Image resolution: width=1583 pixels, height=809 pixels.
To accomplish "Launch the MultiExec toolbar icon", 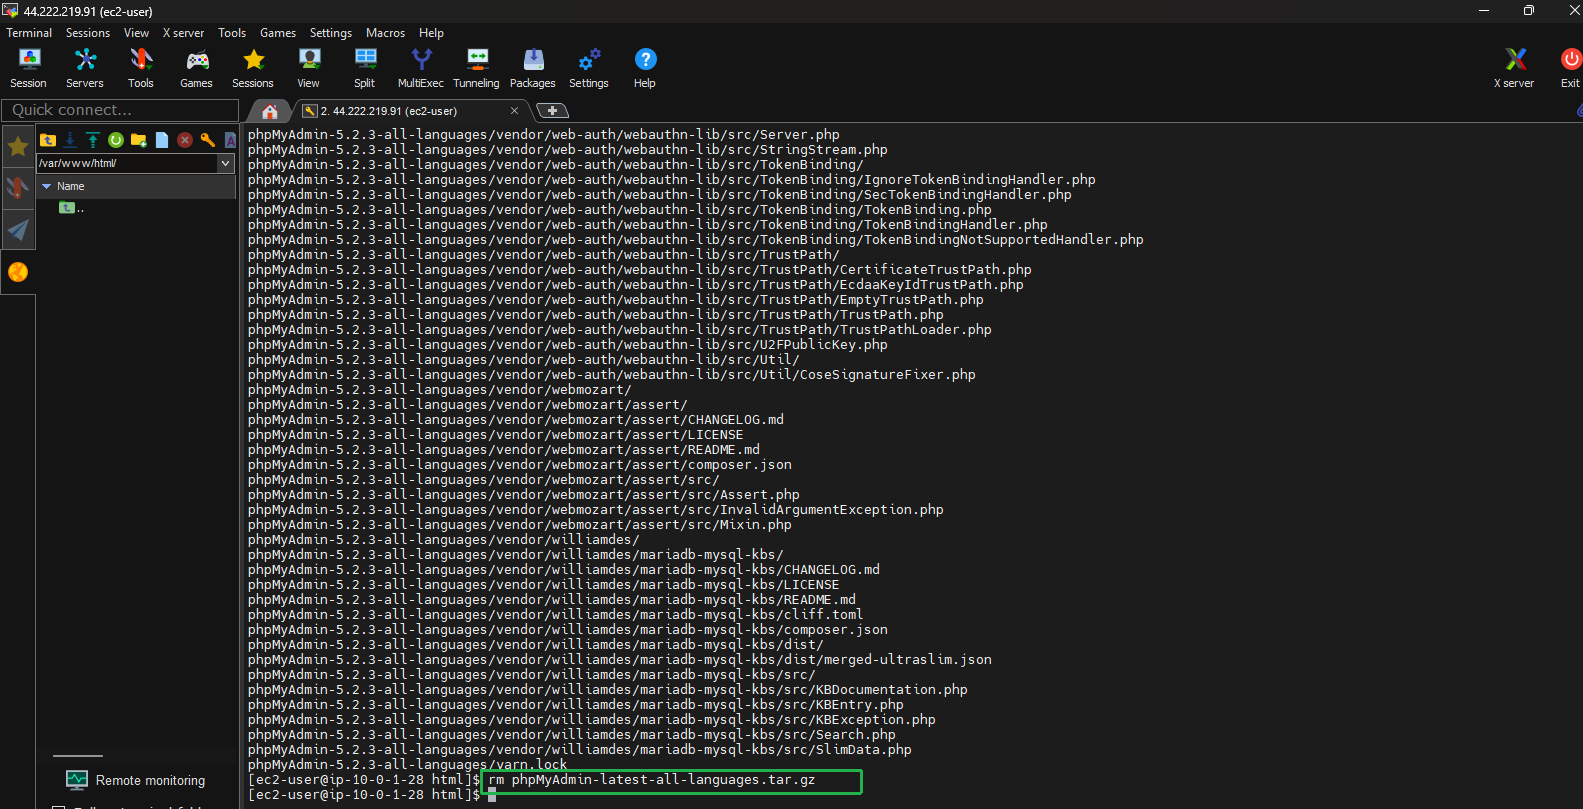I will coord(421,68).
